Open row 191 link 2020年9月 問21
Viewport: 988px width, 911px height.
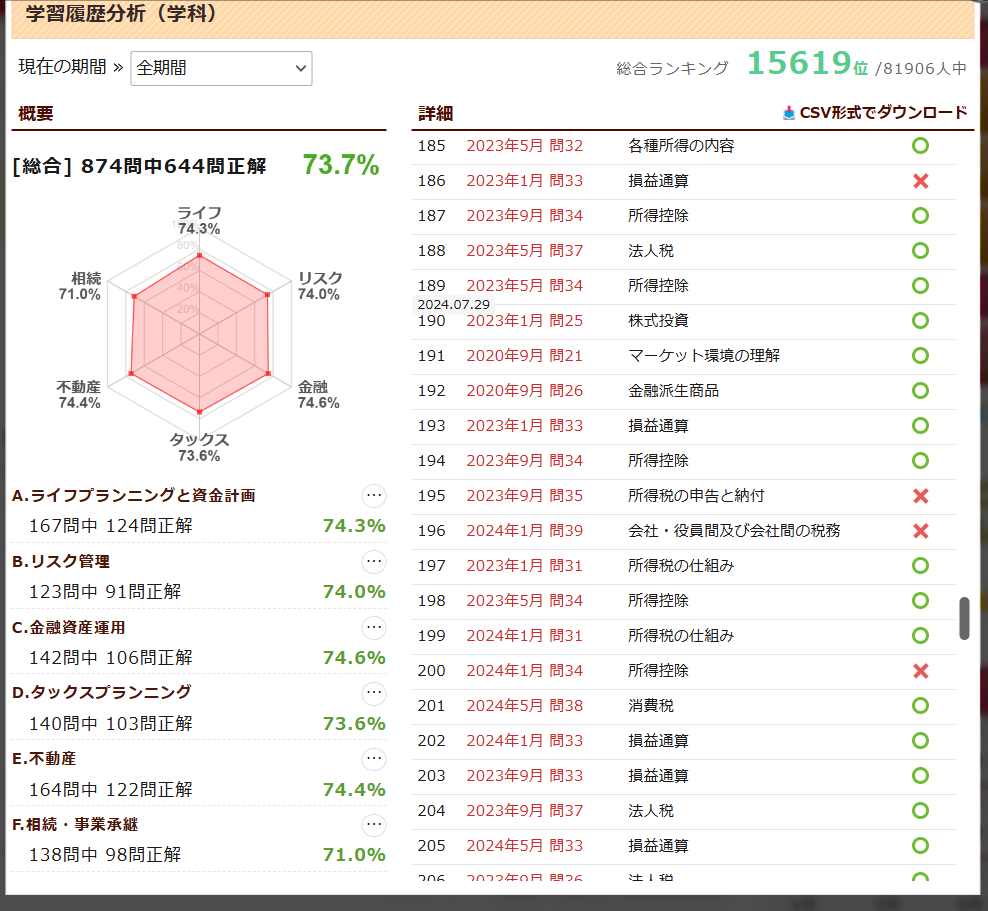click(524, 356)
